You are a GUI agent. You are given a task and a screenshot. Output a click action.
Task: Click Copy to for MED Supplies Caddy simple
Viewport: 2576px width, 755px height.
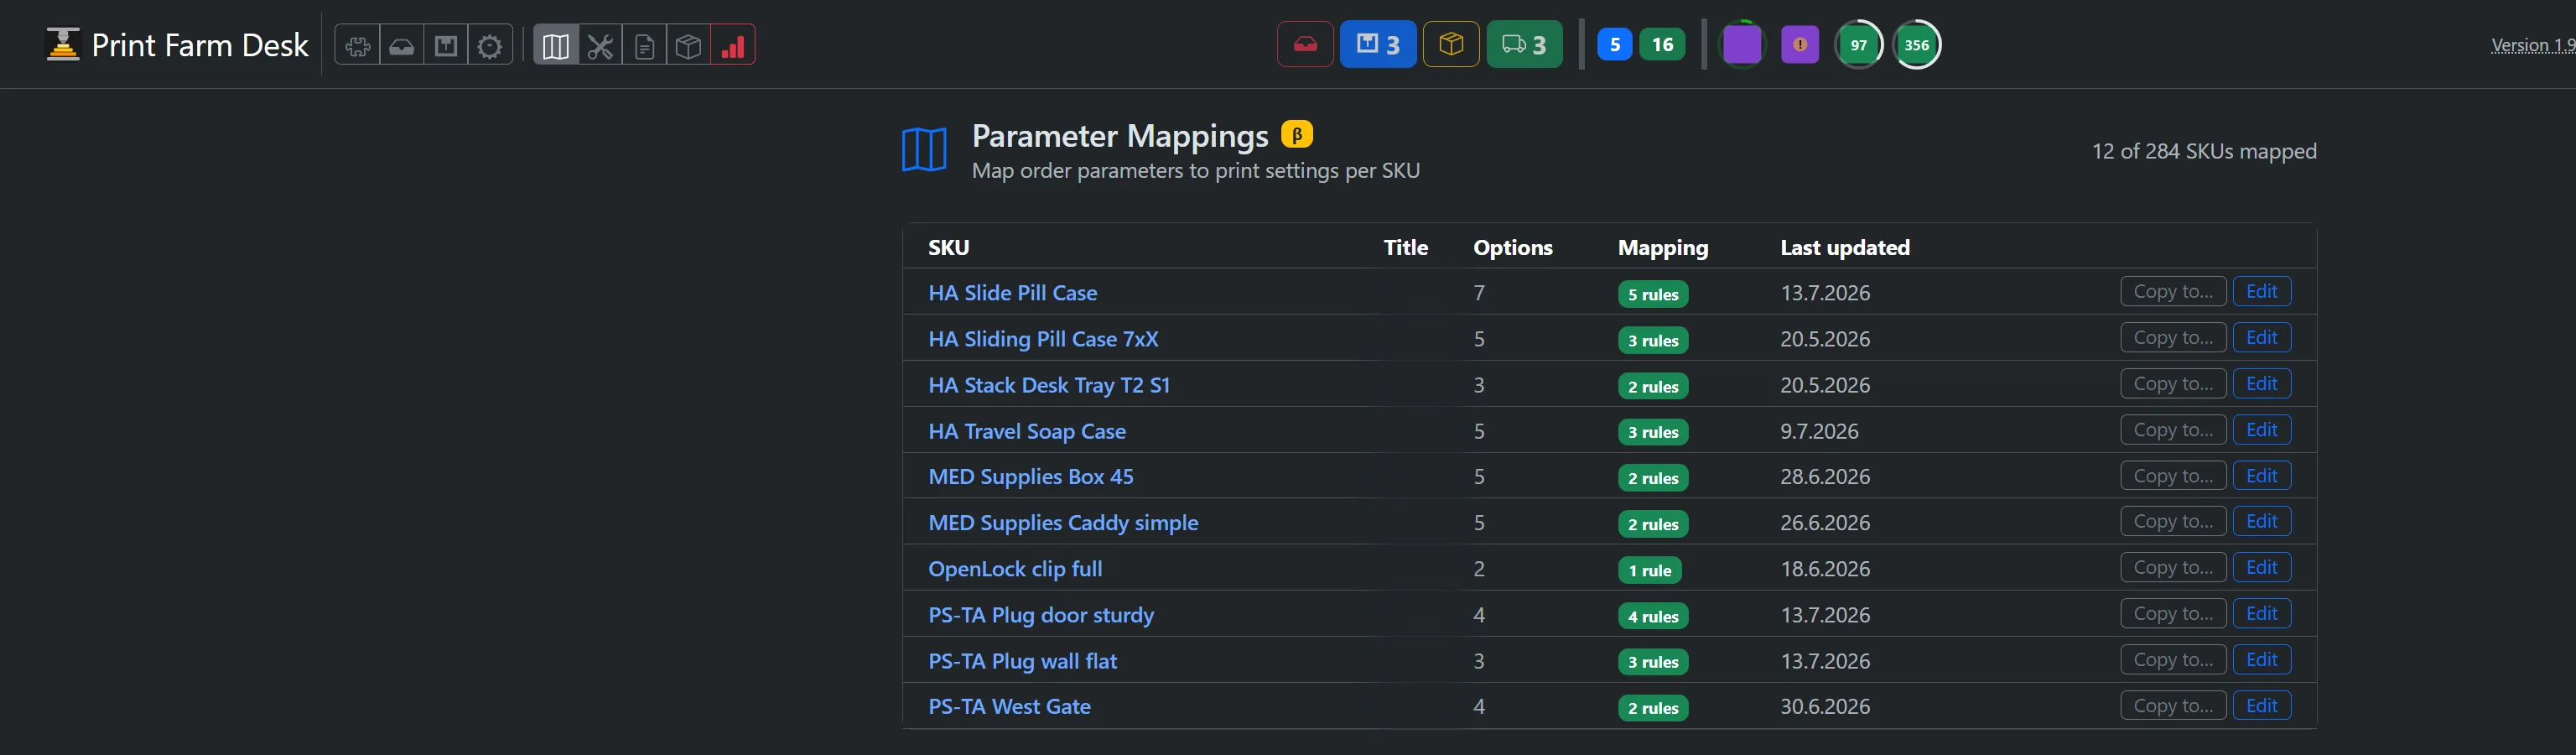[2173, 521]
